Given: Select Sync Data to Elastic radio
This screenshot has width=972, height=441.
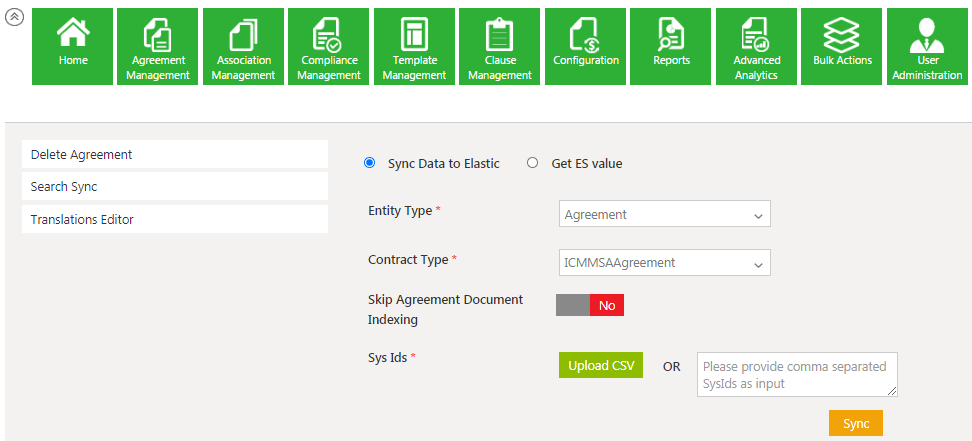Looking at the screenshot, I should point(370,163).
